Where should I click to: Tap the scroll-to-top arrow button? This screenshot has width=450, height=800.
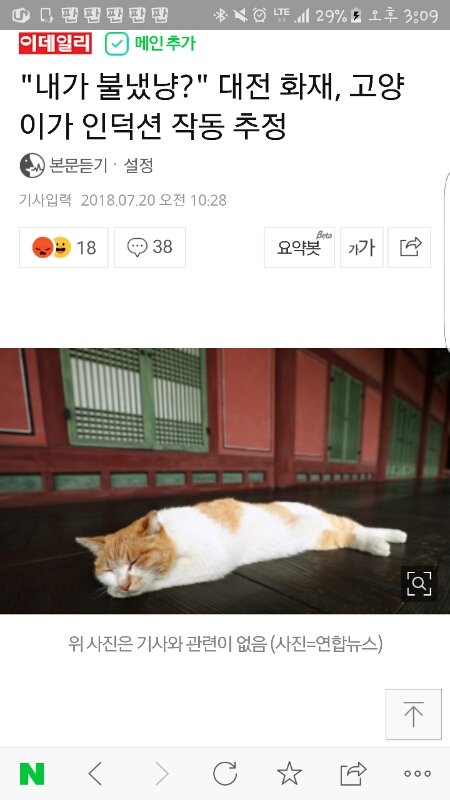tap(413, 714)
